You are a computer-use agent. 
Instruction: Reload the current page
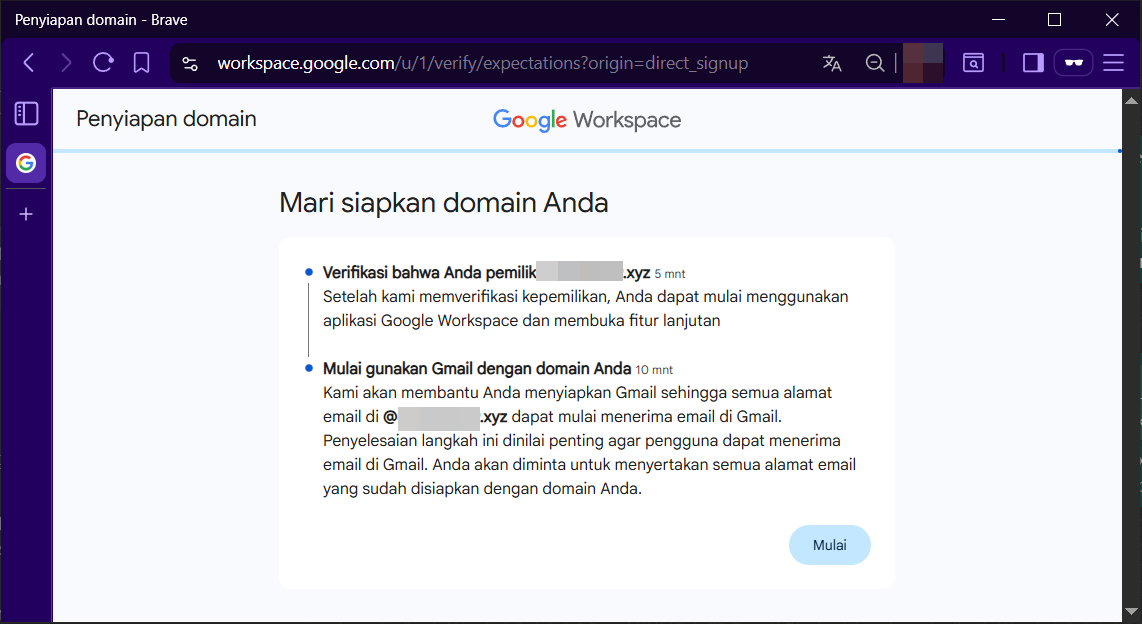pyautogui.click(x=103, y=63)
